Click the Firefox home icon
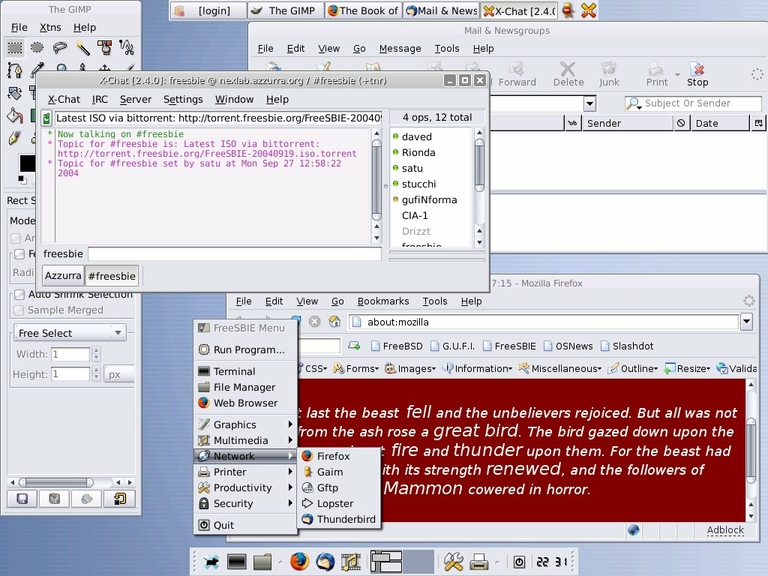The width and height of the screenshot is (768, 576). 335,321
